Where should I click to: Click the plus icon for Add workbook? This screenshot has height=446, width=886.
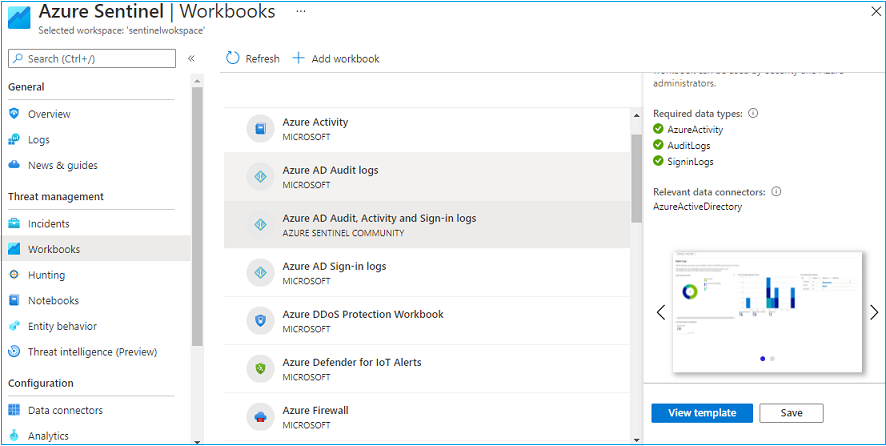pos(298,58)
